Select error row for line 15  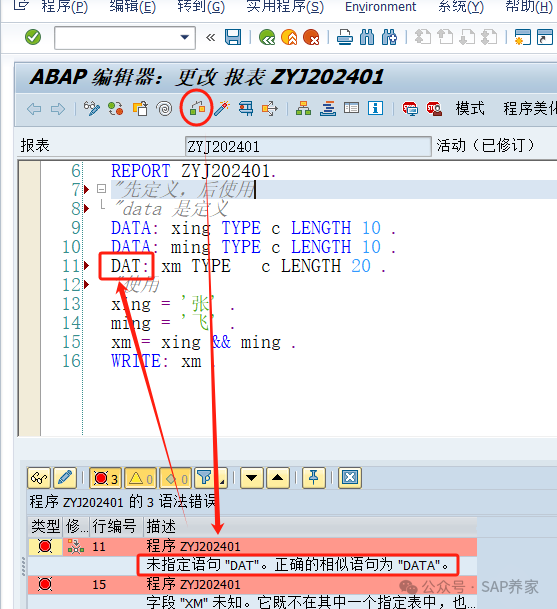tap(252, 585)
